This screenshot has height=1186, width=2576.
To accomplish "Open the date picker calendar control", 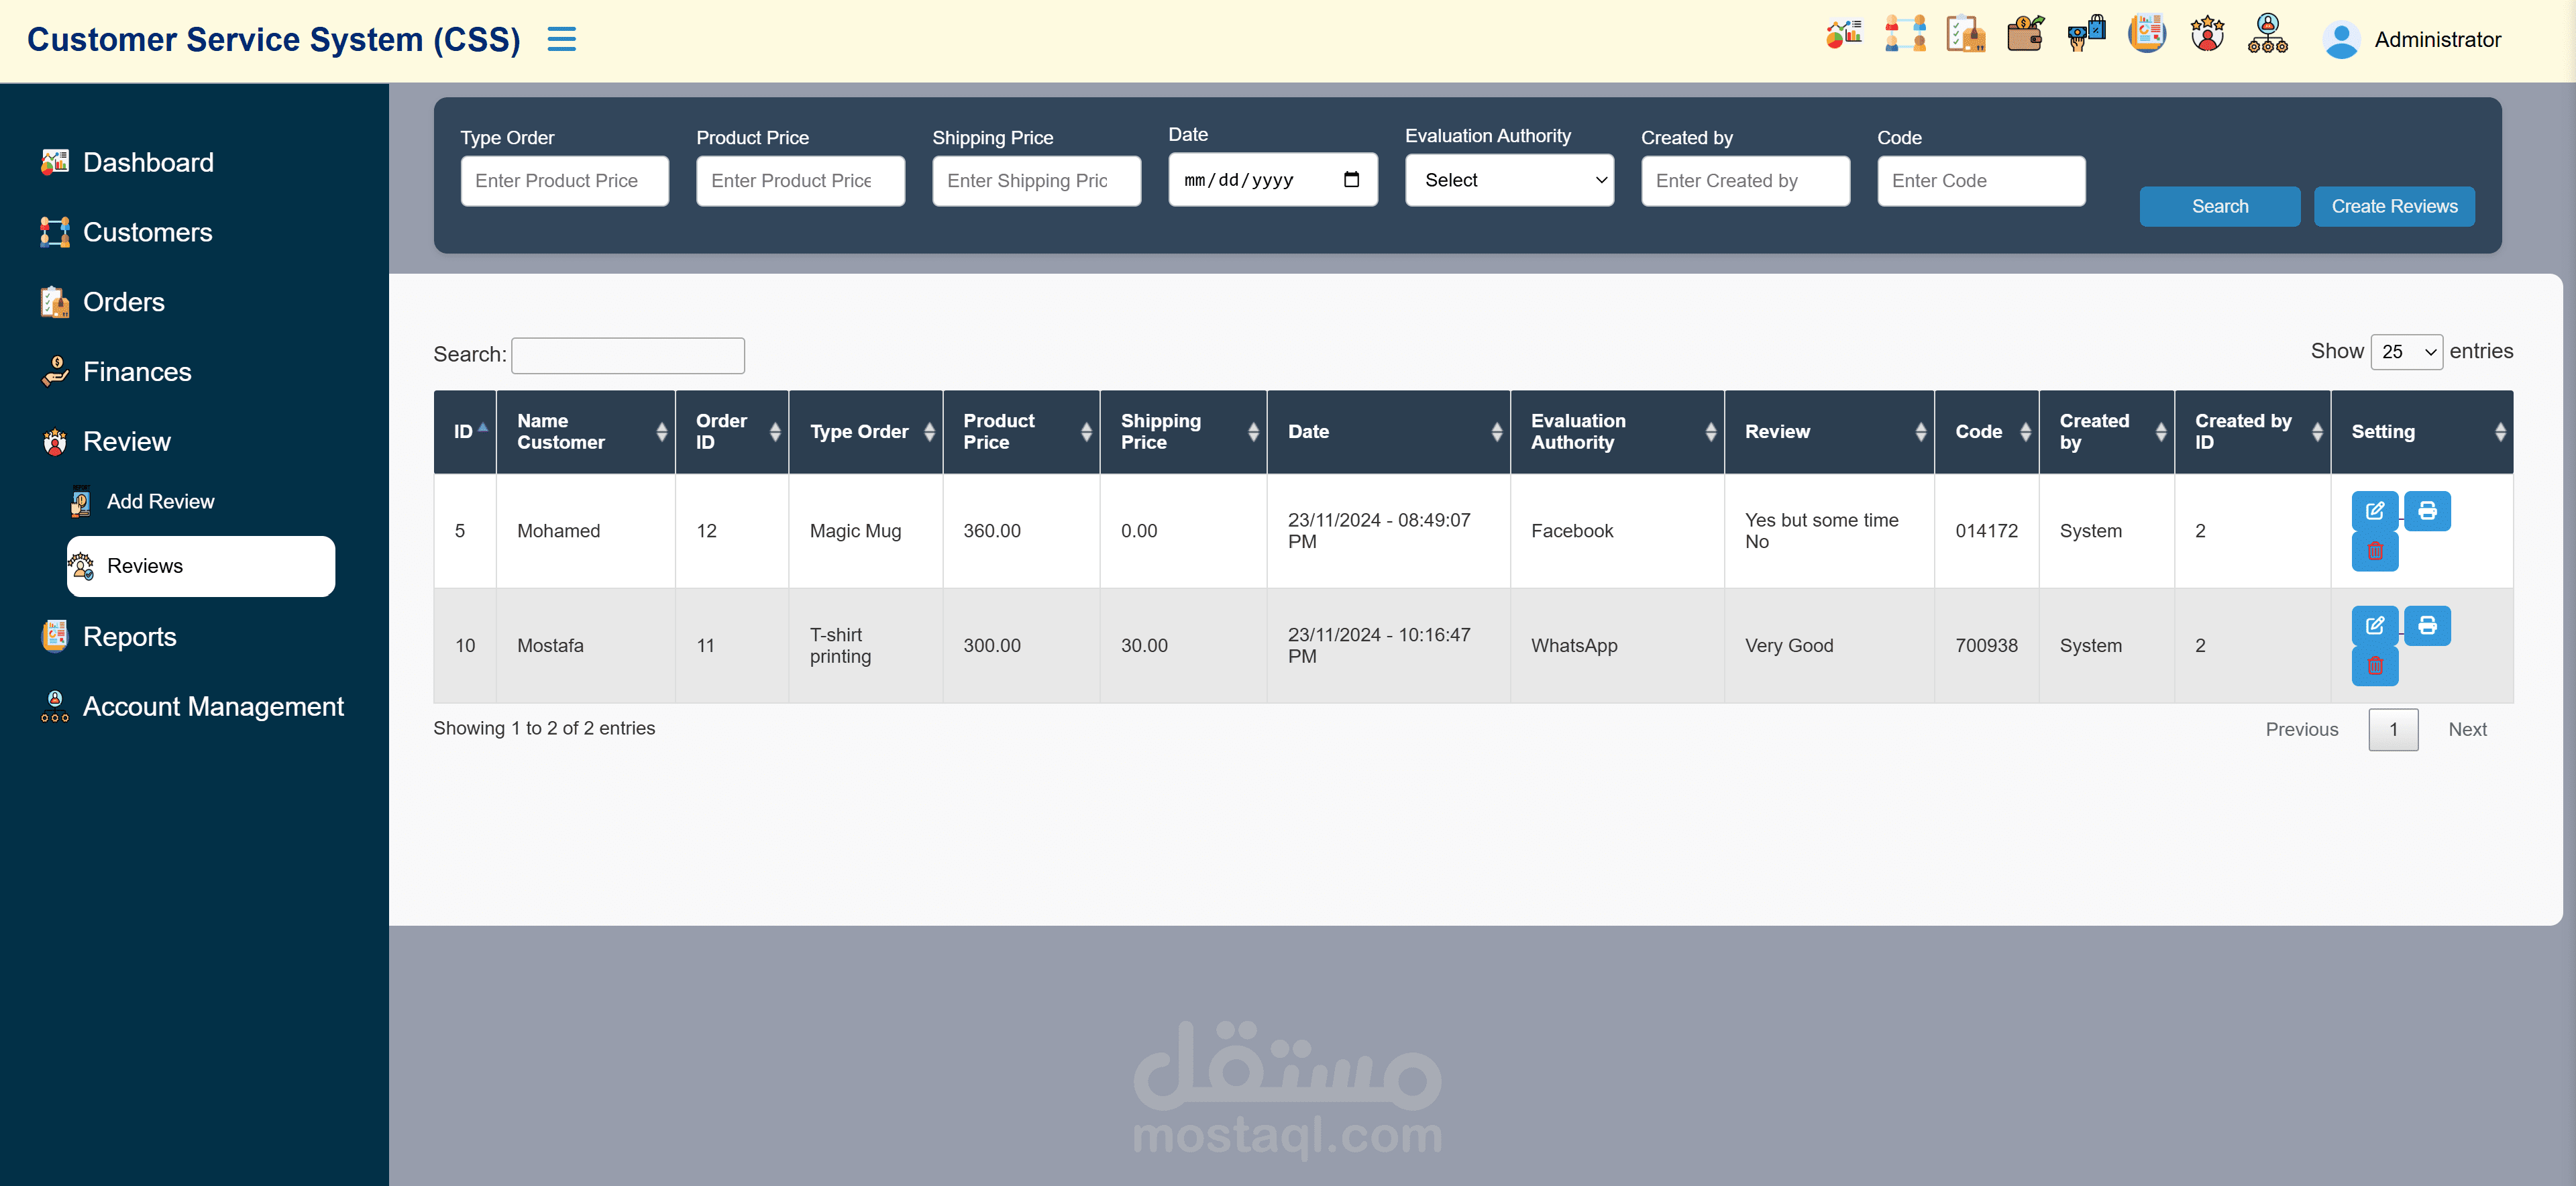I will [x=1352, y=179].
